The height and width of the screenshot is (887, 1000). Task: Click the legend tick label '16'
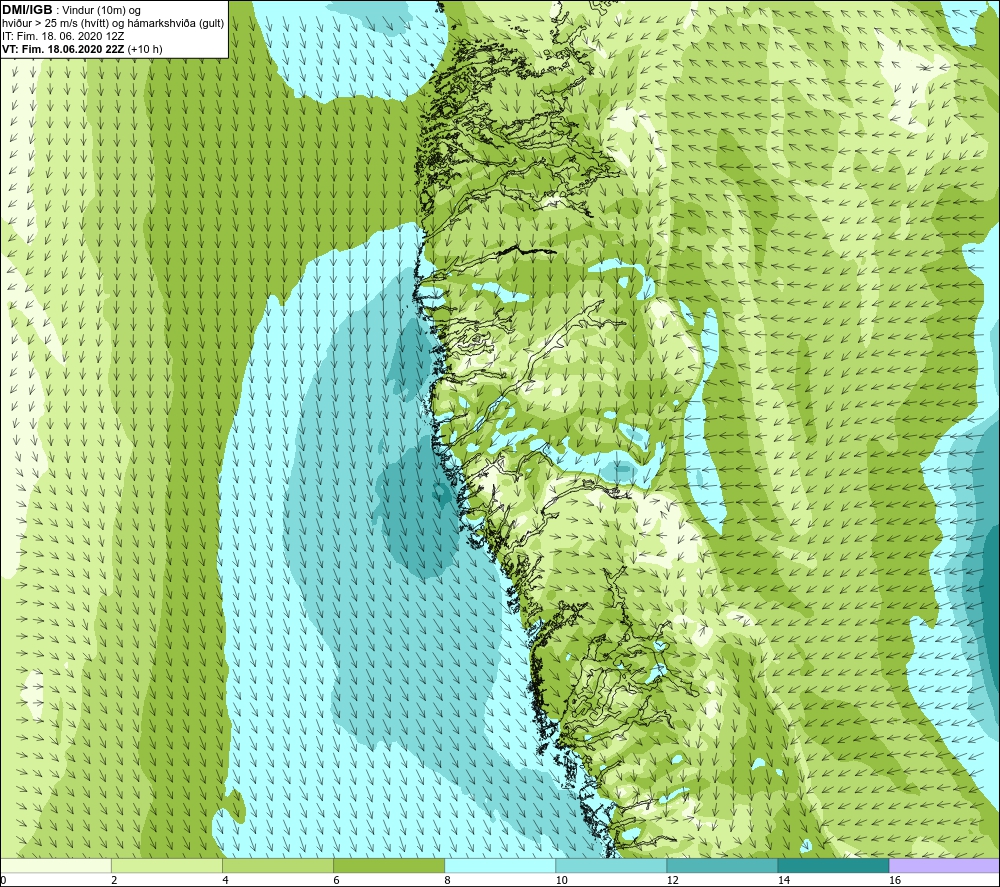[895, 880]
